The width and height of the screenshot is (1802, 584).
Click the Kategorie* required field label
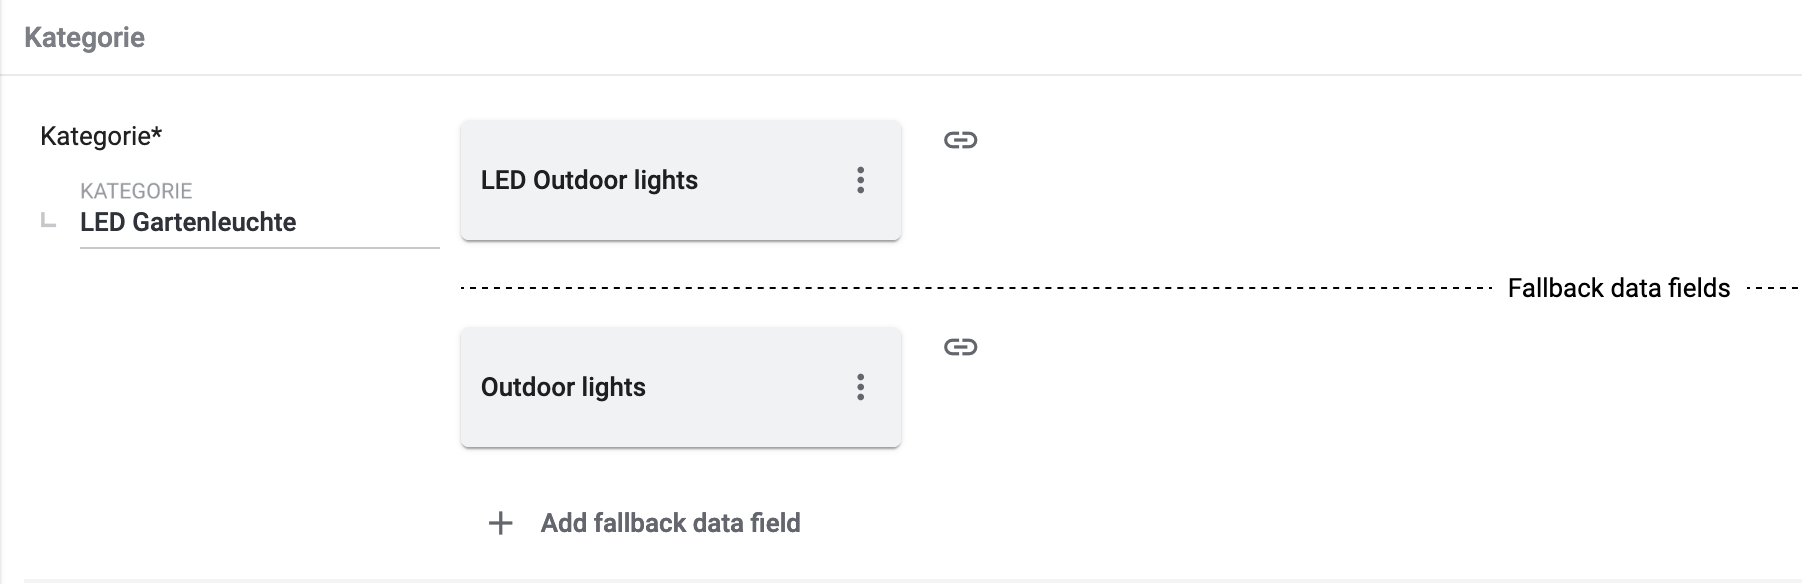coord(101,136)
